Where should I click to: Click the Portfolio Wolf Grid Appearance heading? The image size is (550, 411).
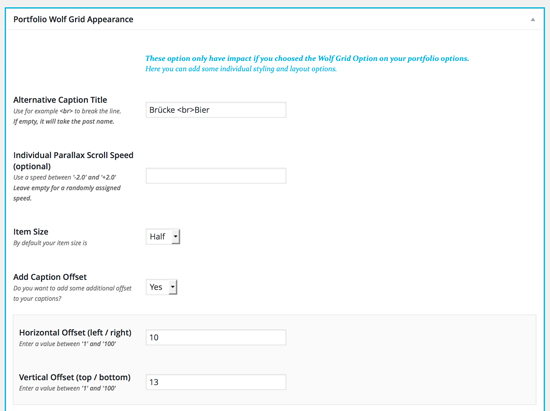(x=73, y=19)
